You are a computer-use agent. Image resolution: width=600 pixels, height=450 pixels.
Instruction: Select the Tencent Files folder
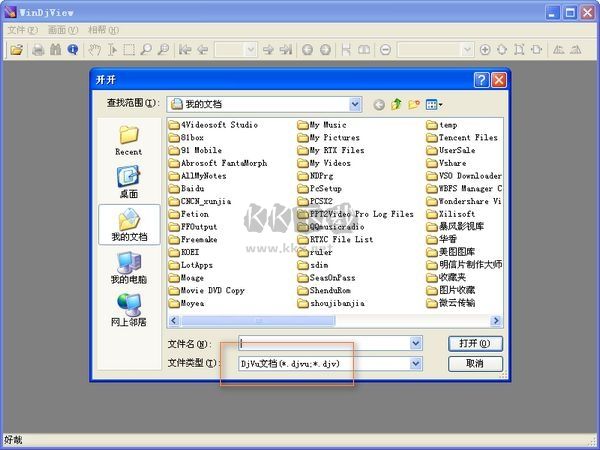[462, 137]
